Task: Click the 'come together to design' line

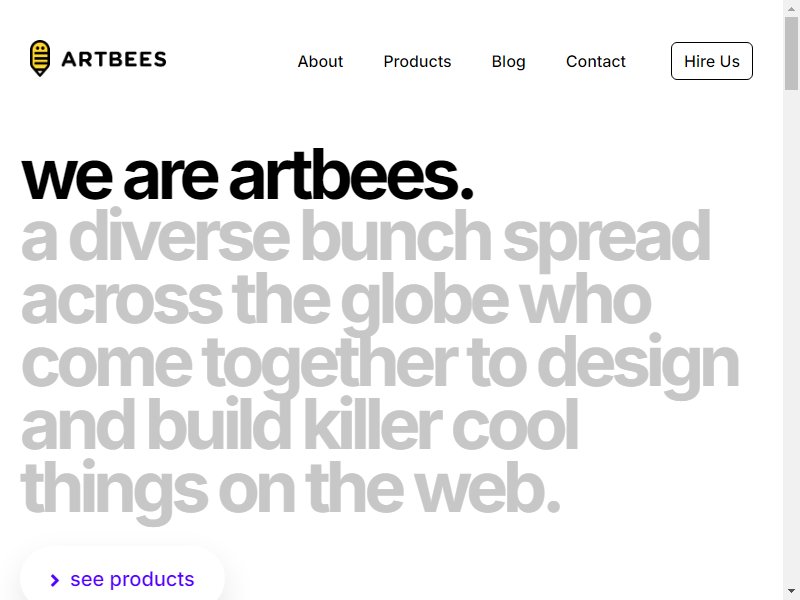Action: [380, 364]
